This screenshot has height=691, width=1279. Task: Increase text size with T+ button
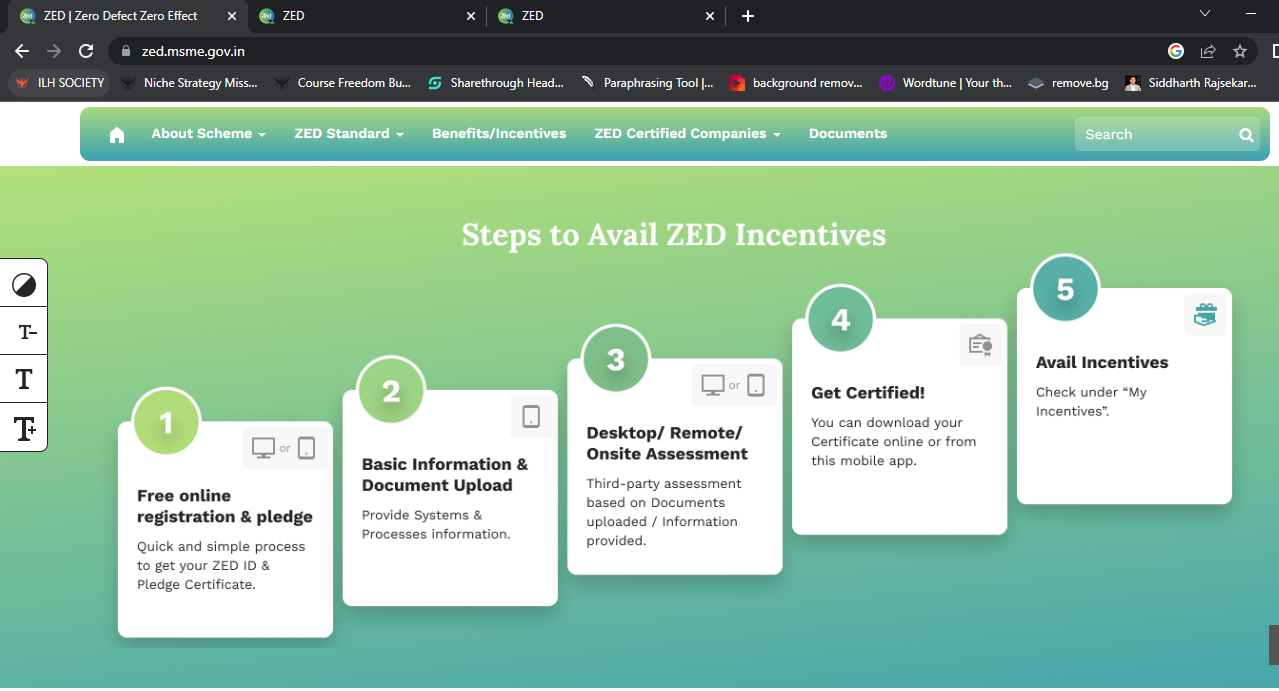[x=24, y=428]
